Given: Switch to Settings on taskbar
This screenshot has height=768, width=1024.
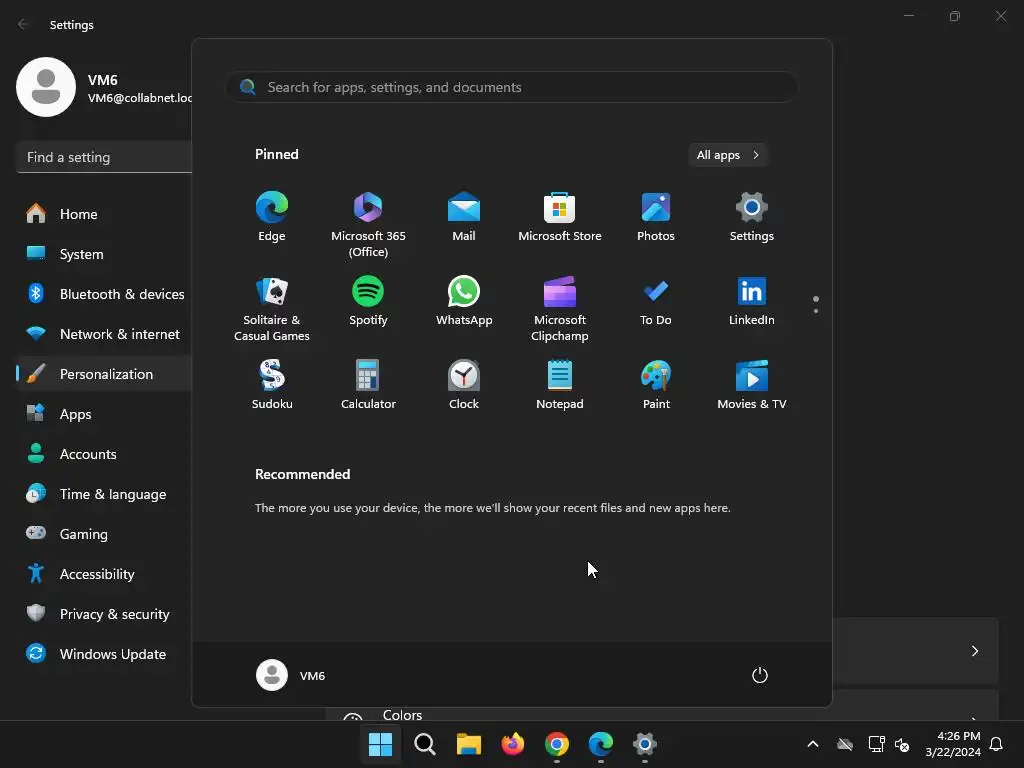Looking at the screenshot, I should (645, 744).
